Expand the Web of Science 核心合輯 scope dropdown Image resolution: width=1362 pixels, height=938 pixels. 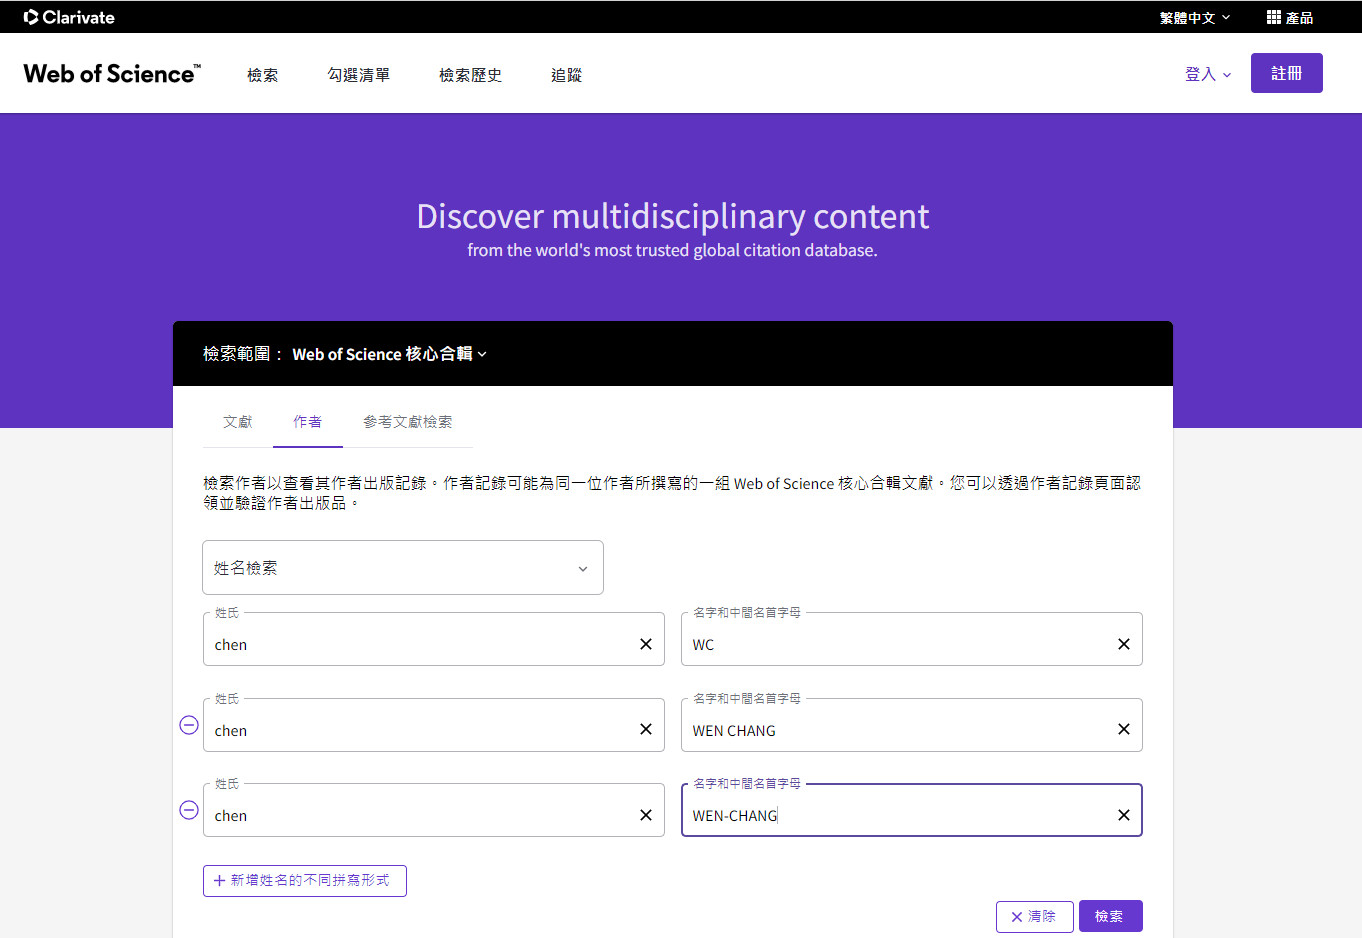coord(389,354)
